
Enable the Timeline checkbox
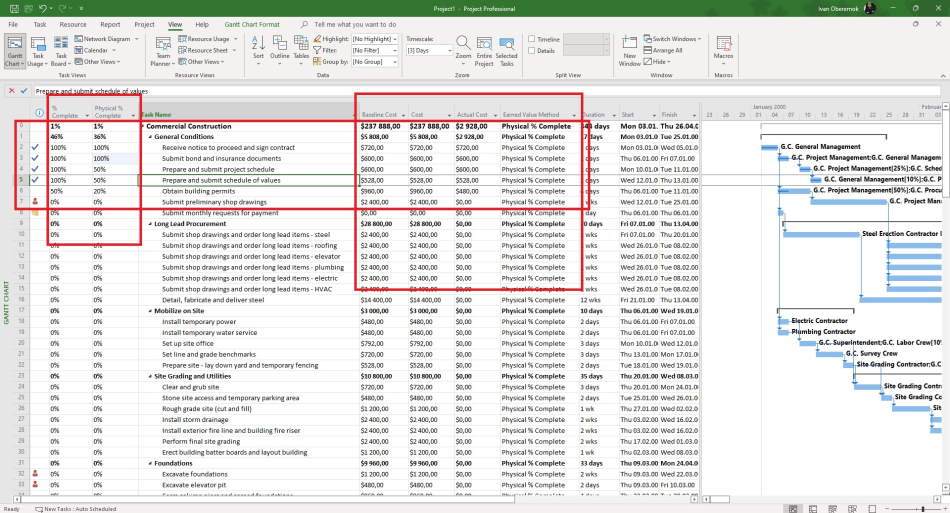tap(531, 39)
